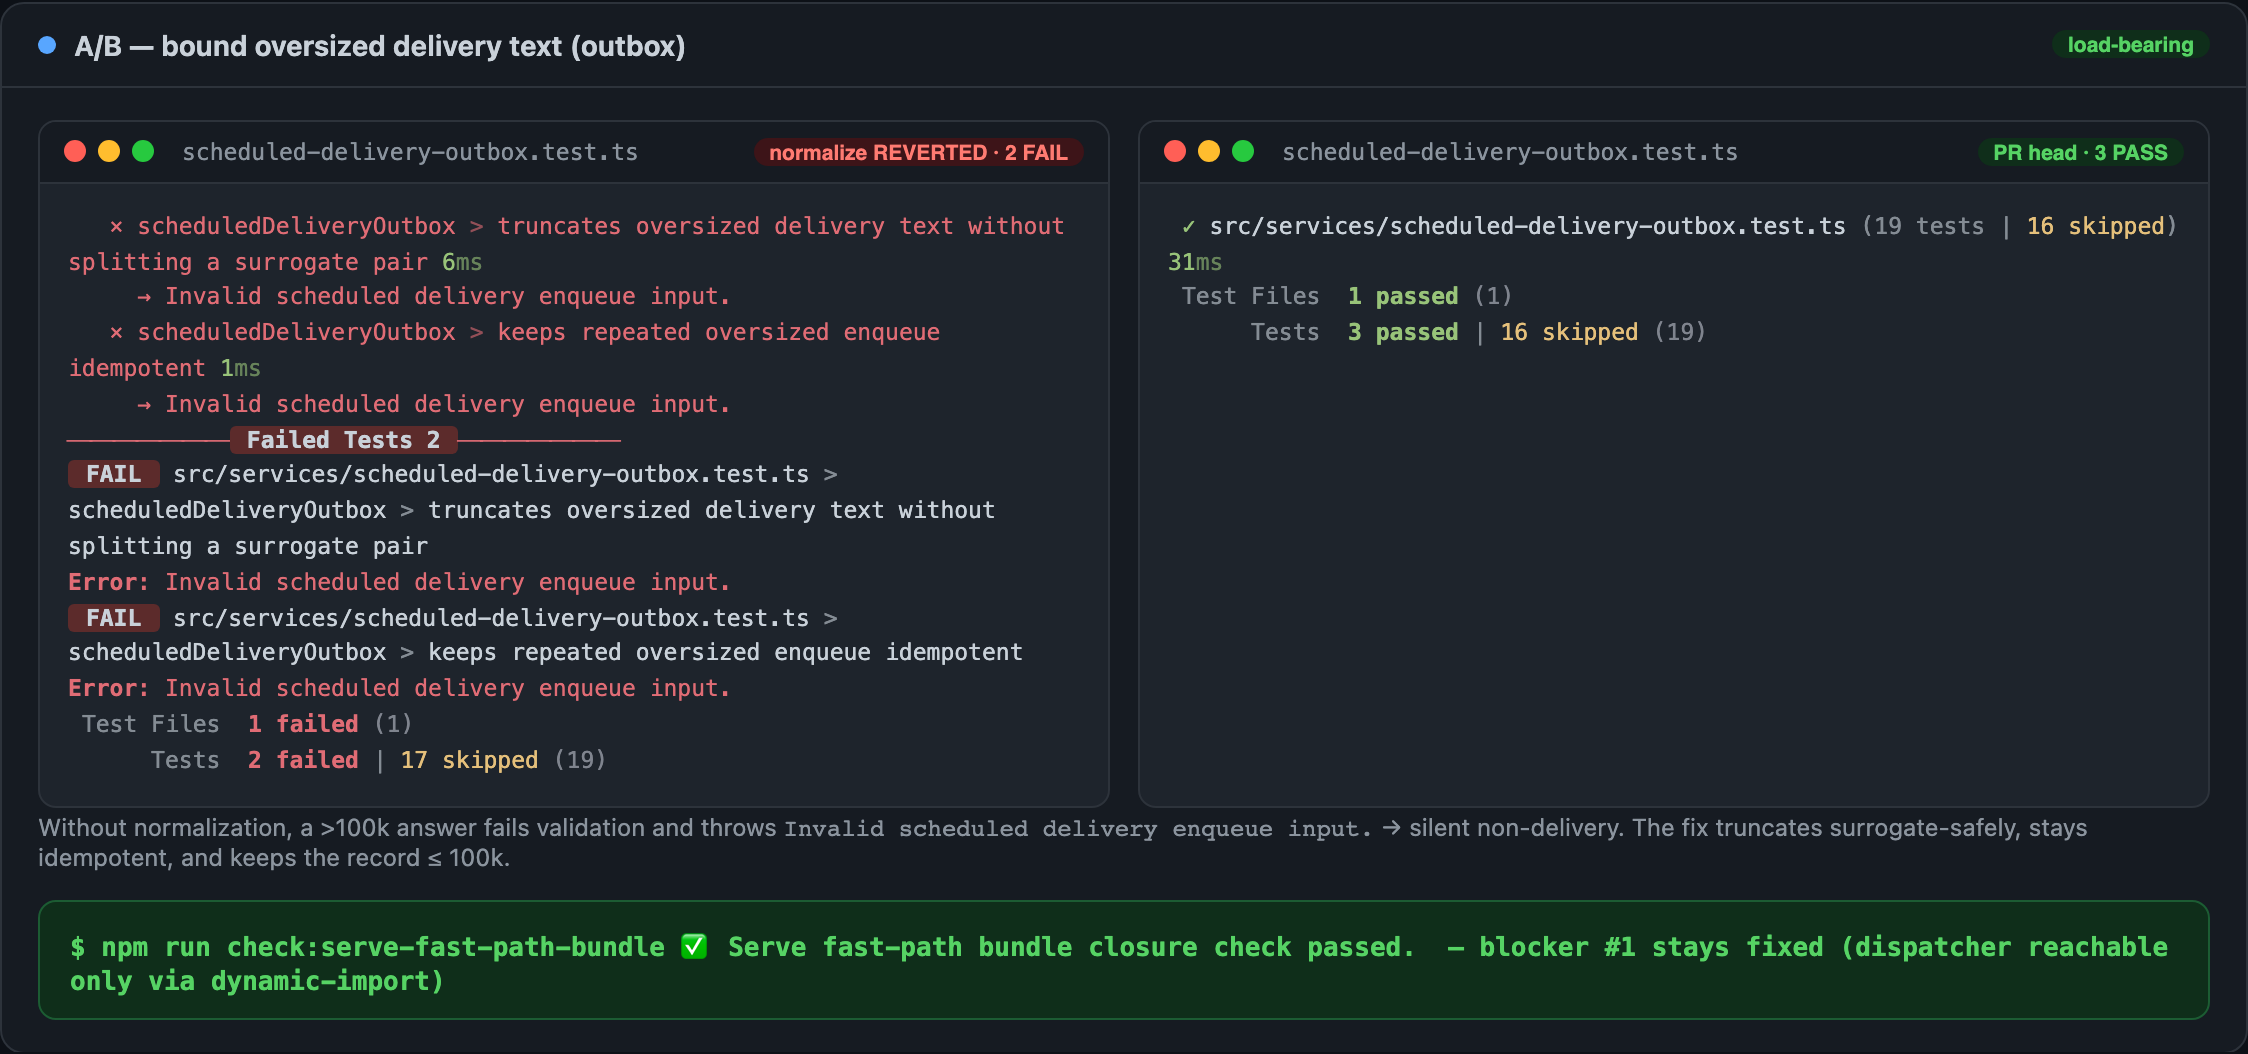The height and width of the screenshot is (1054, 2248).
Task: Minimize left terminal using yellow dot
Action: point(109,151)
